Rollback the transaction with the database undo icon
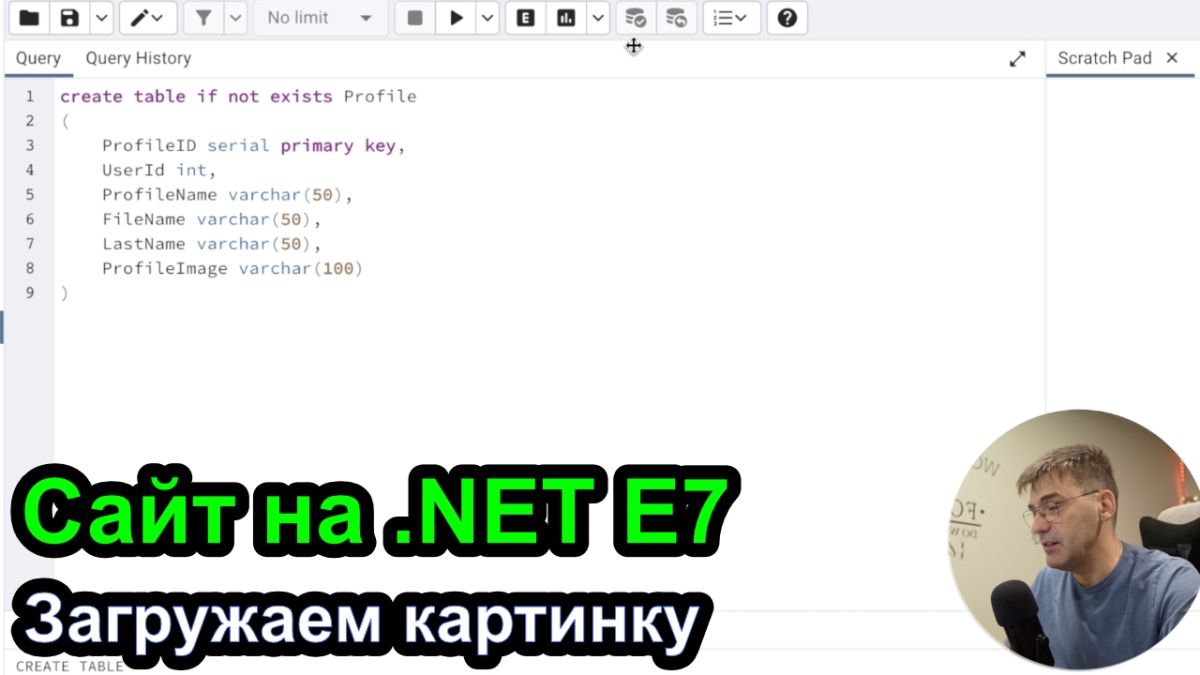1200x675 pixels. [676, 18]
